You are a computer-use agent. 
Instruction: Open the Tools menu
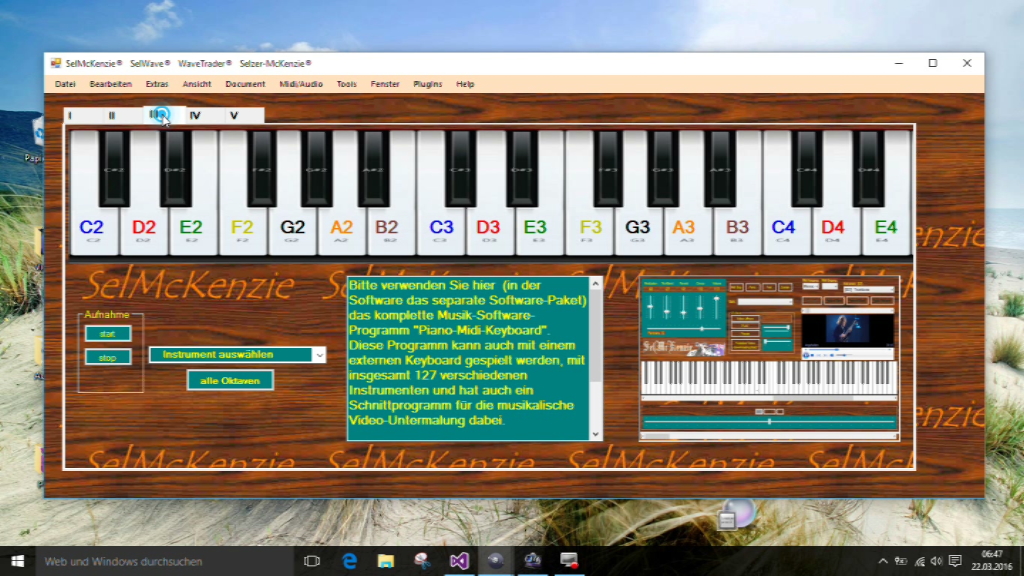pos(347,84)
